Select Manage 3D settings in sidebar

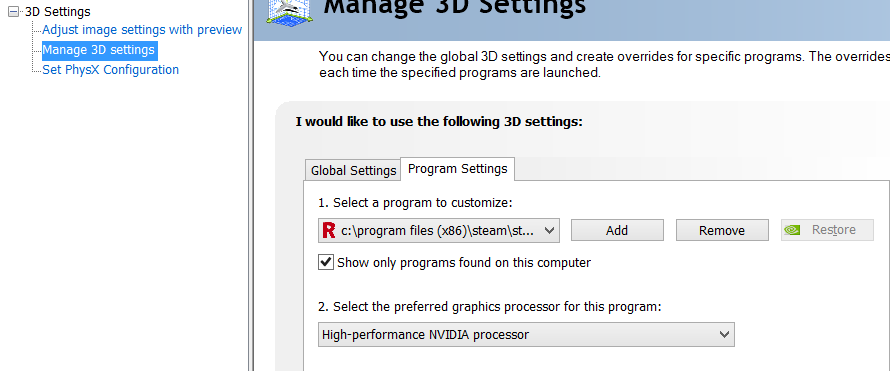99,50
